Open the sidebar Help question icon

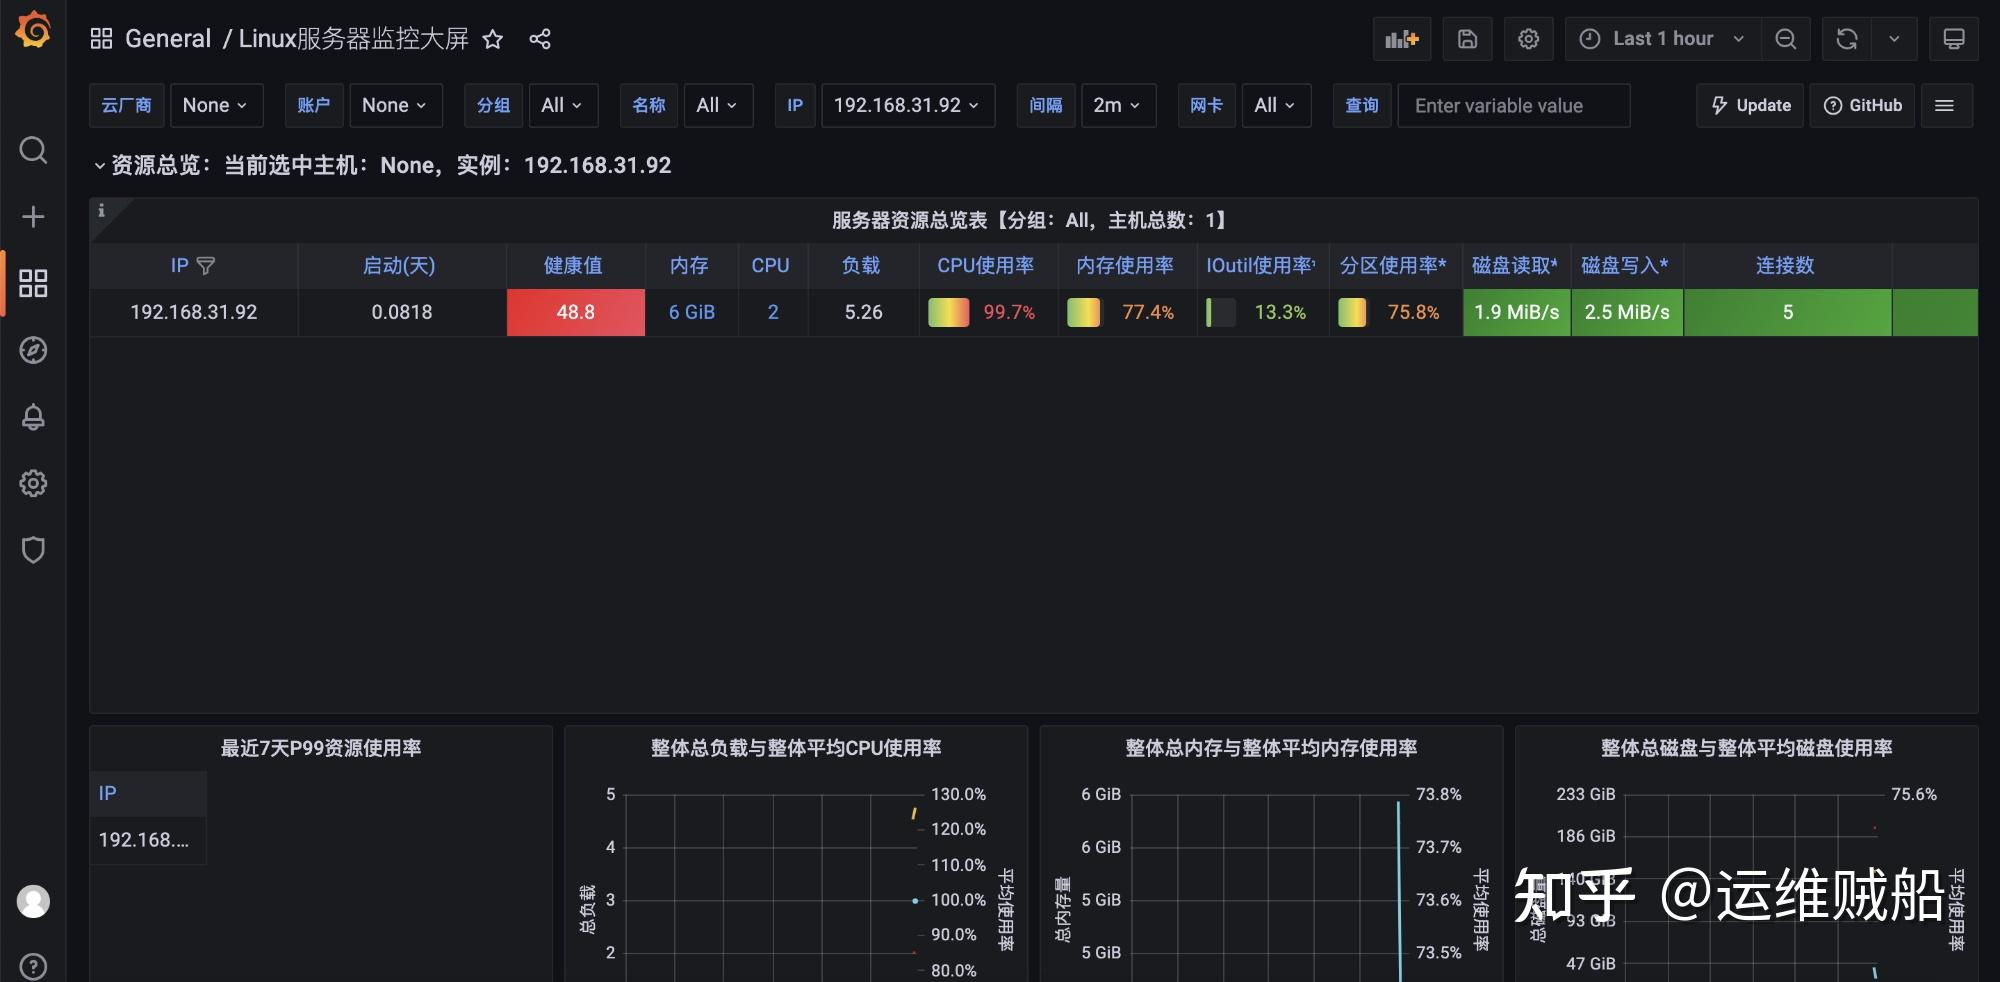click(x=33, y=966)
